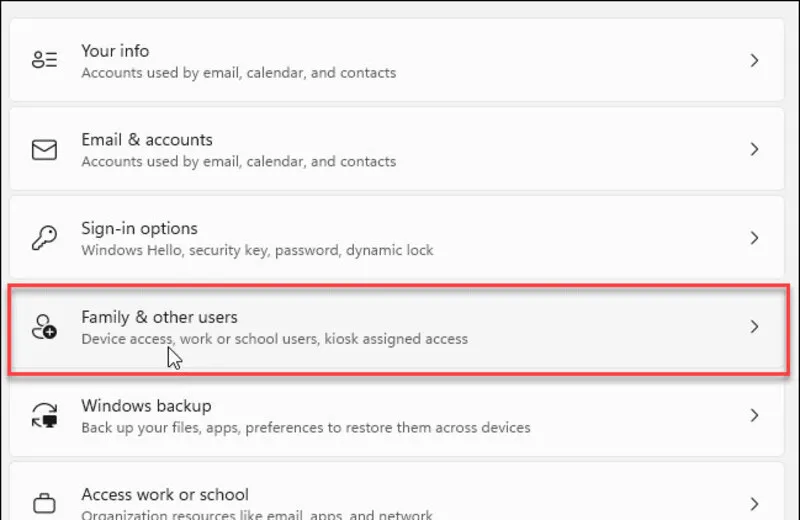The image size is (800, 520).
Task: Expand the Sign-in options chevron arrow
Action: coord(755,238)
